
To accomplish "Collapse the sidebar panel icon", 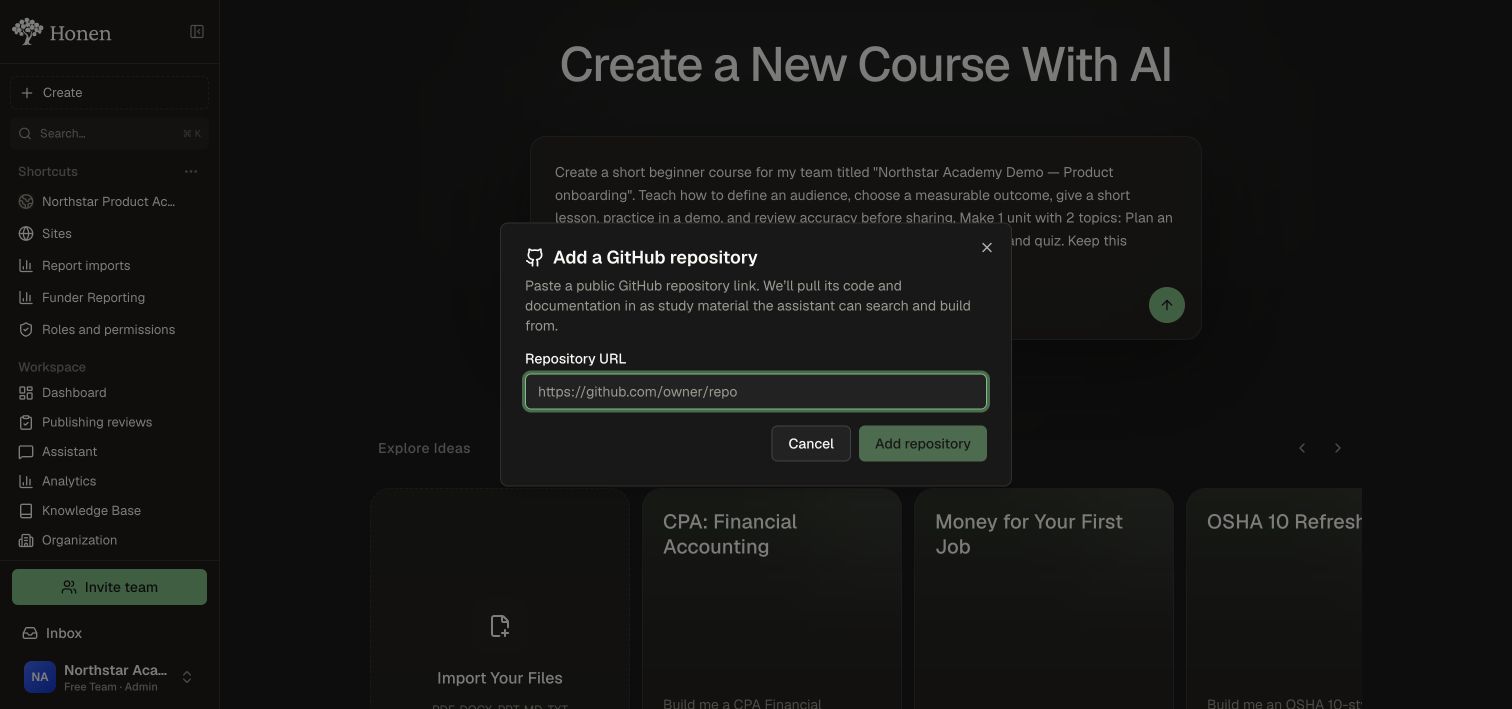I will 197,32.
